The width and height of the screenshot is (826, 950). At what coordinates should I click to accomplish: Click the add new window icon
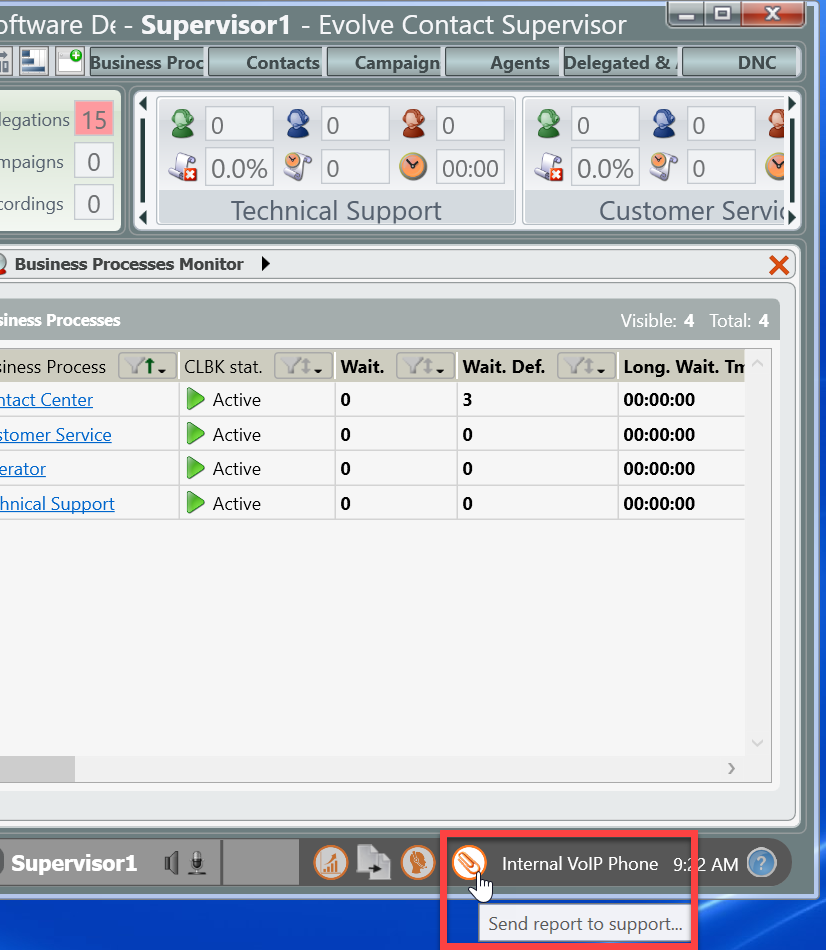pos(69,61)
